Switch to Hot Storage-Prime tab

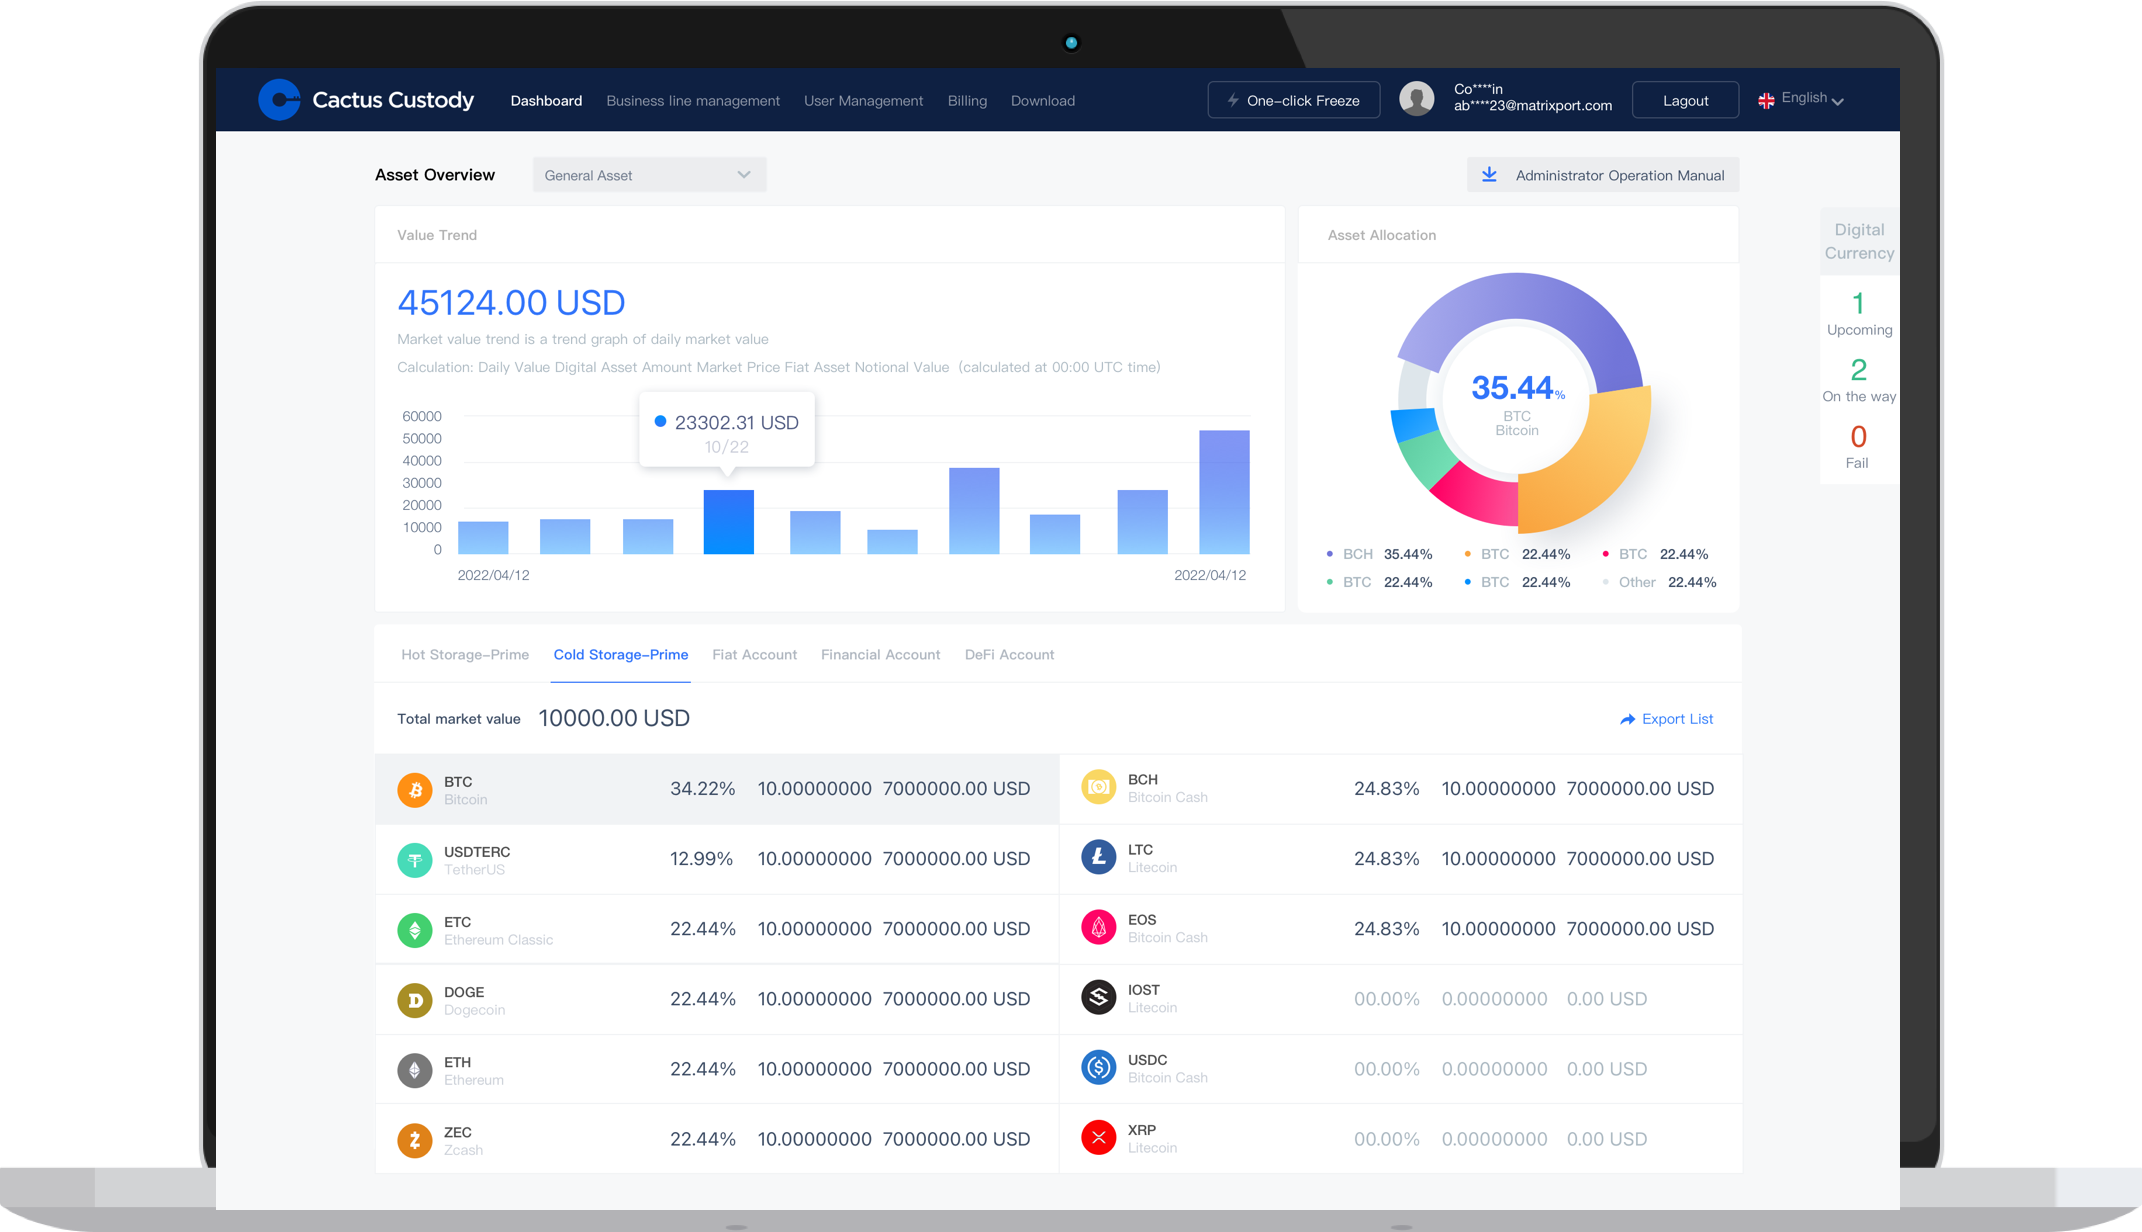click(465, 655)
